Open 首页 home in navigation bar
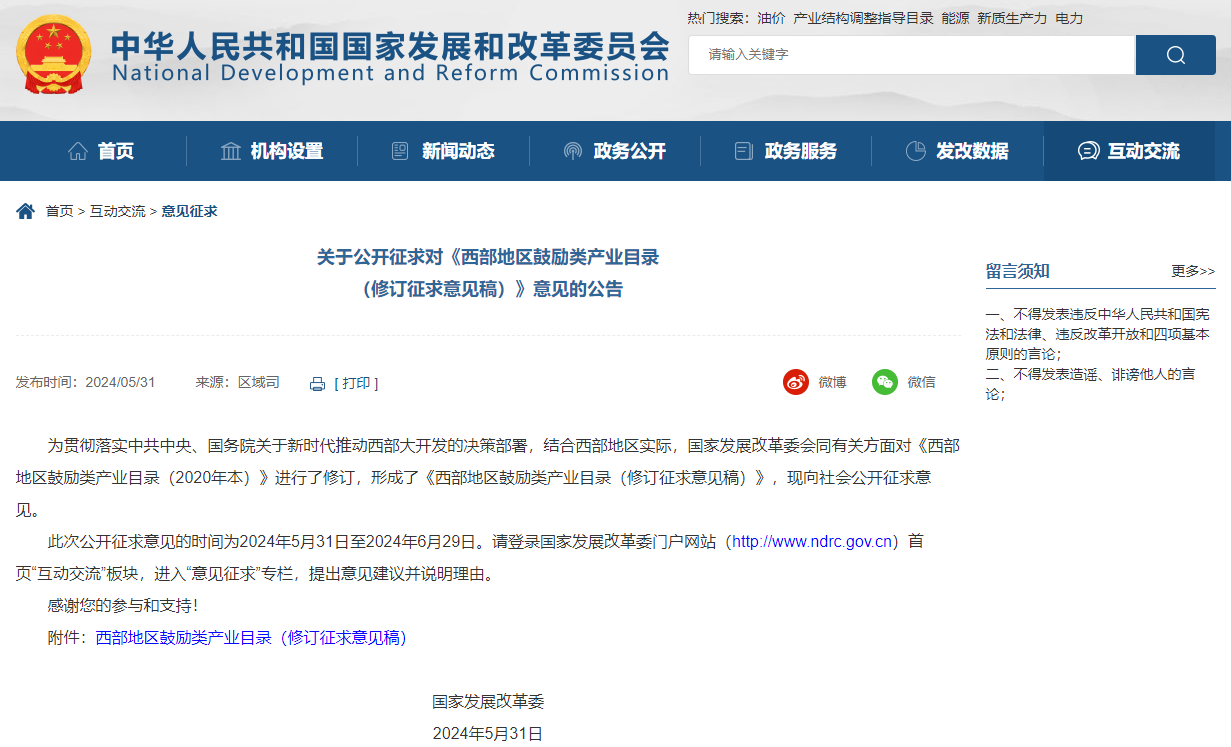The width and height of the screenshot is (1231, 747). pos(101,151)
